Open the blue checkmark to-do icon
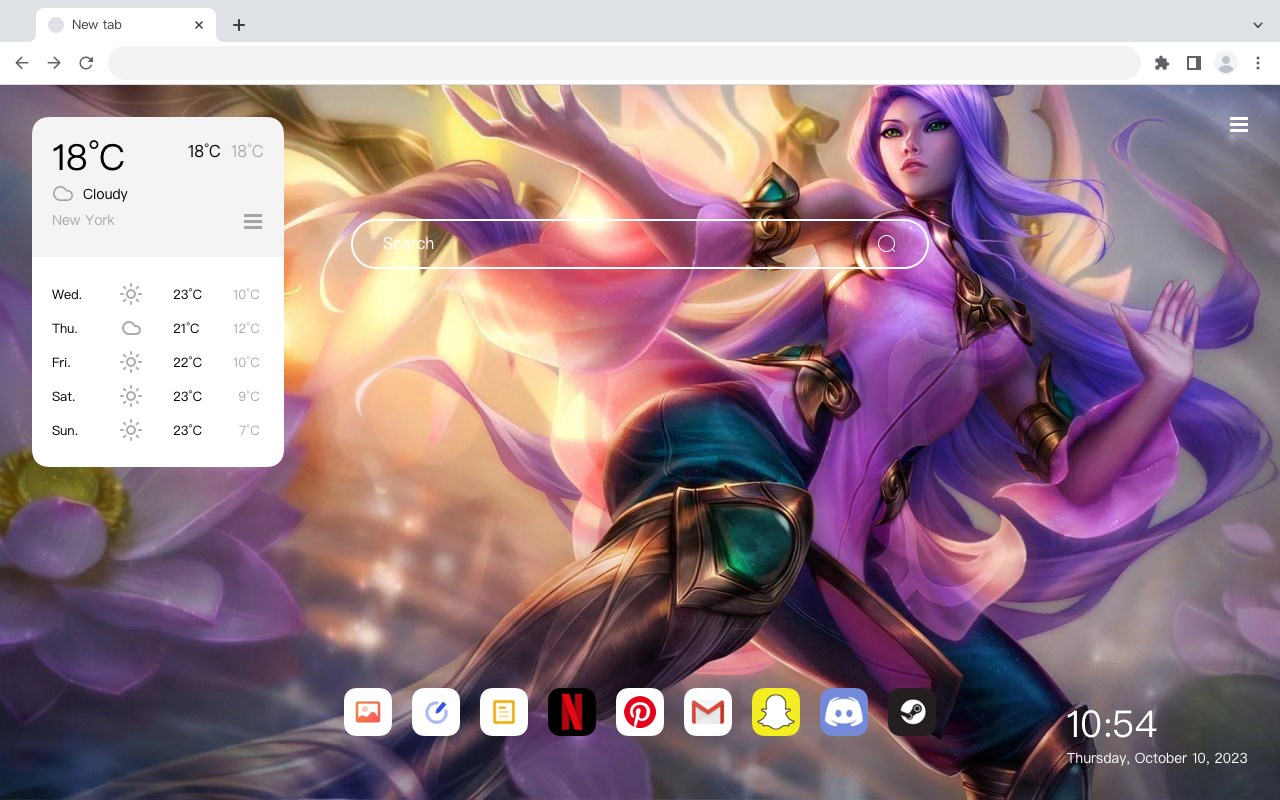This screenshot has height=800, width=1280. 436,712
